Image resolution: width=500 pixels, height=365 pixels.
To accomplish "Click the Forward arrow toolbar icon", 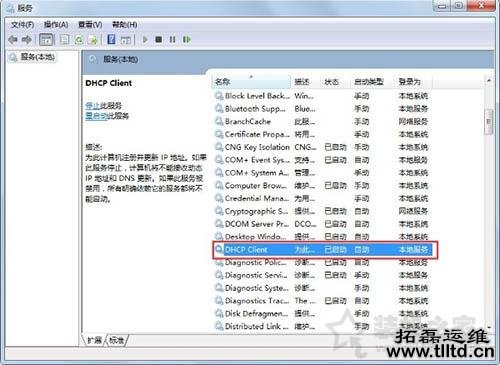I will point(27,40).
